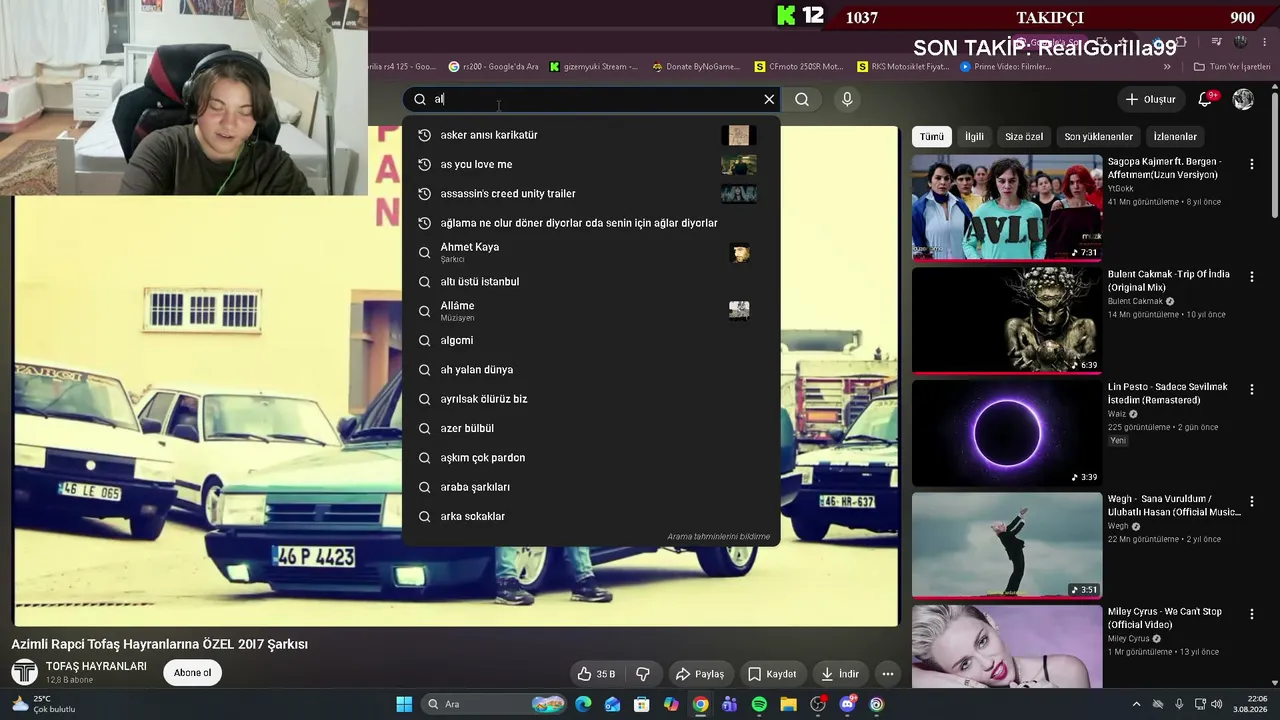Select the 'azer bülbül' suggestion
Screen dimensions: 1280x720
click(591, 428)
